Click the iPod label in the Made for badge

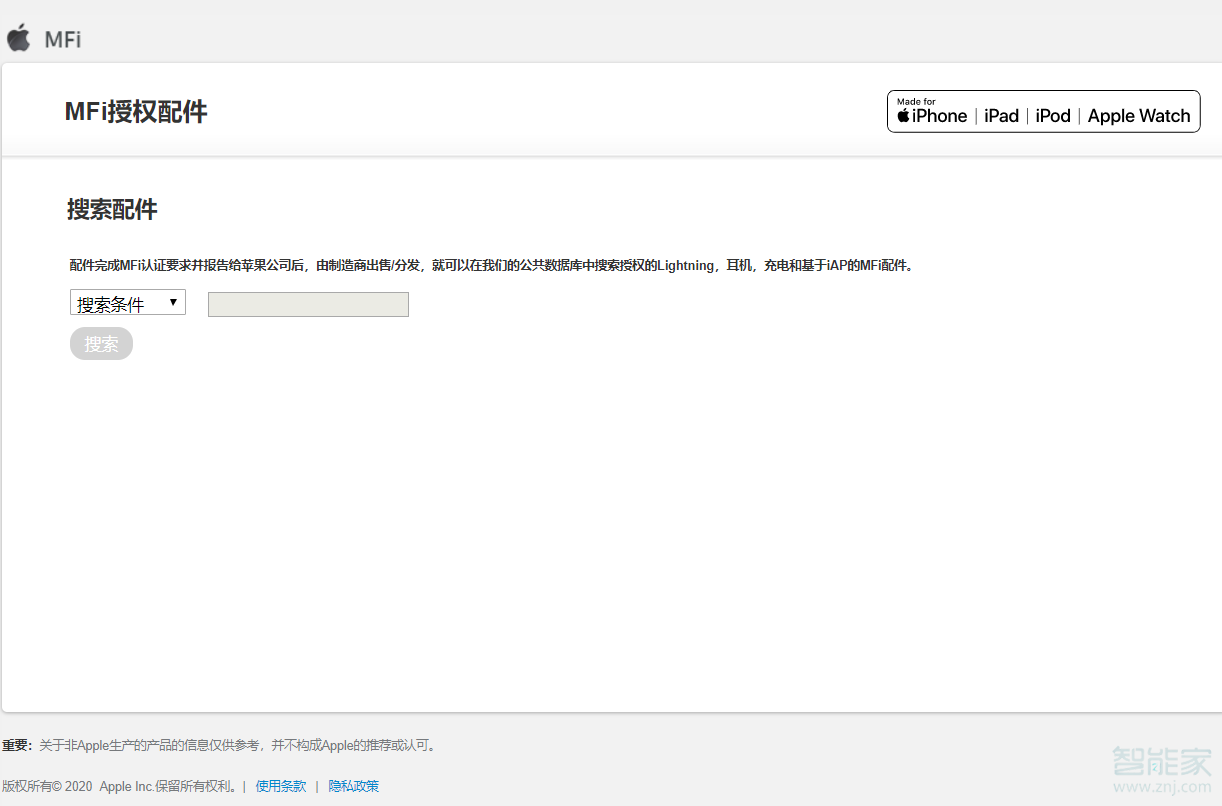(x=1053, y=116)
